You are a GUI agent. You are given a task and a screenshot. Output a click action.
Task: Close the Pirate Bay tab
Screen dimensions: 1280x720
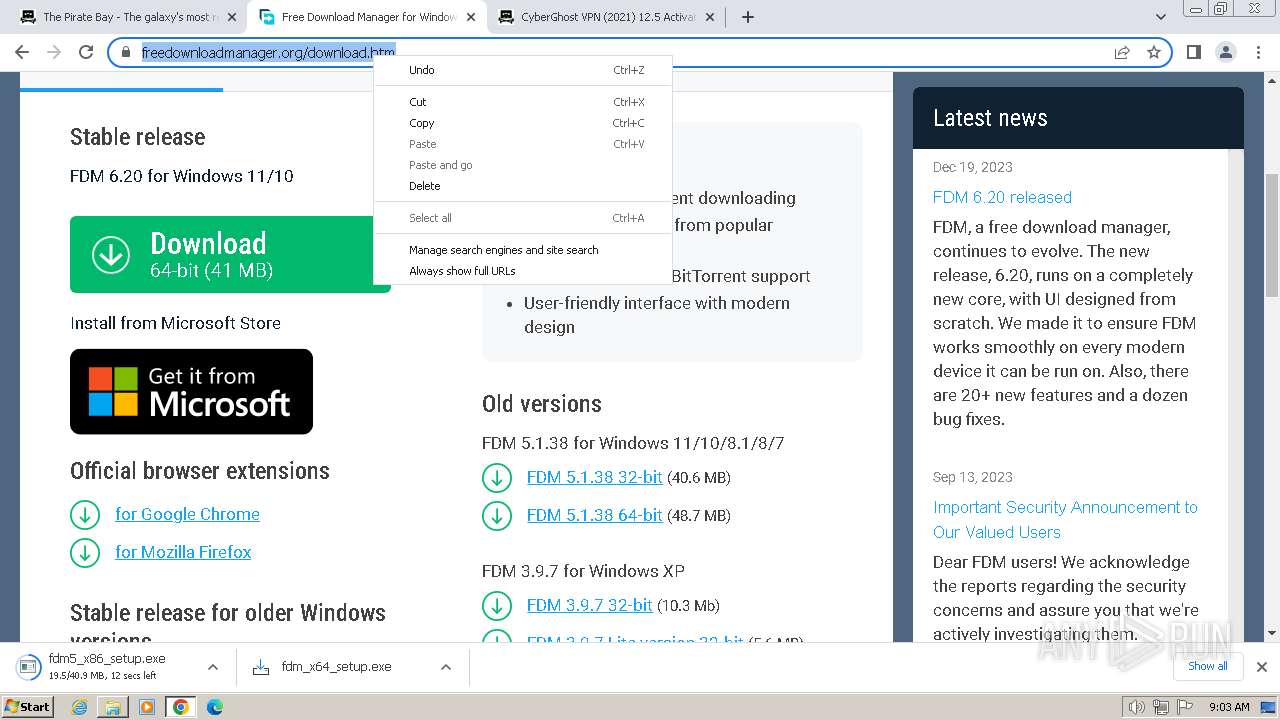[x=231, y=17]
